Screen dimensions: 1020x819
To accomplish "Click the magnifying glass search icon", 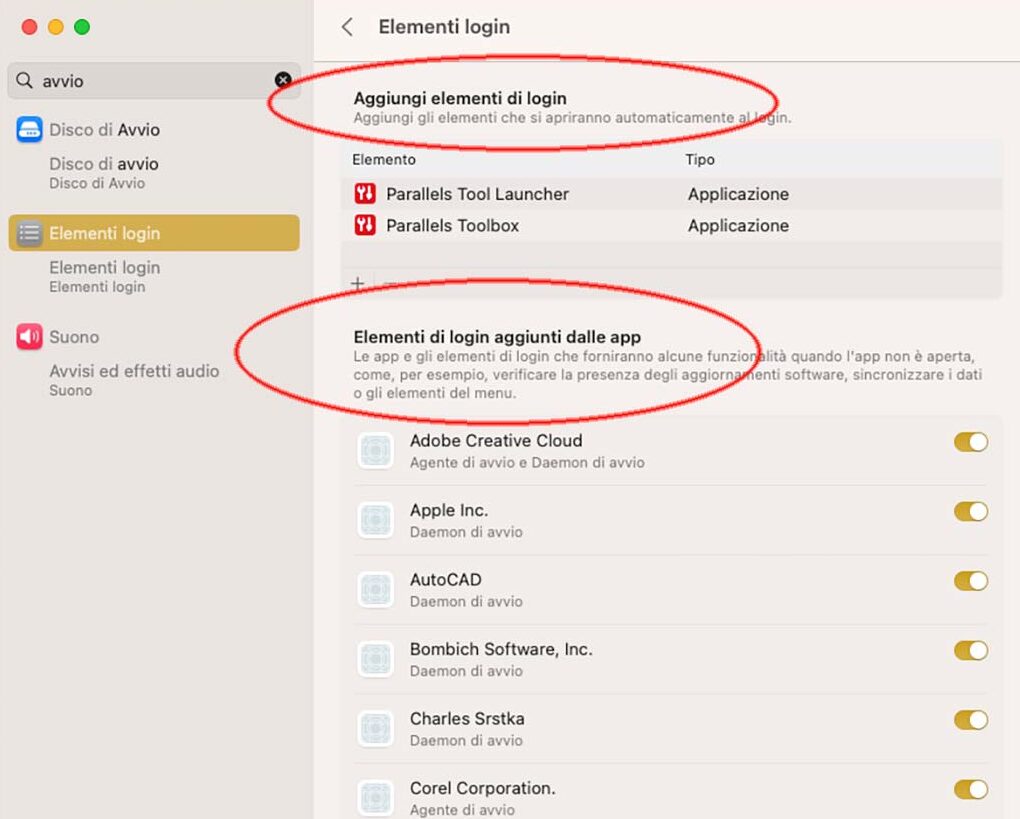I will click(25, 79).
